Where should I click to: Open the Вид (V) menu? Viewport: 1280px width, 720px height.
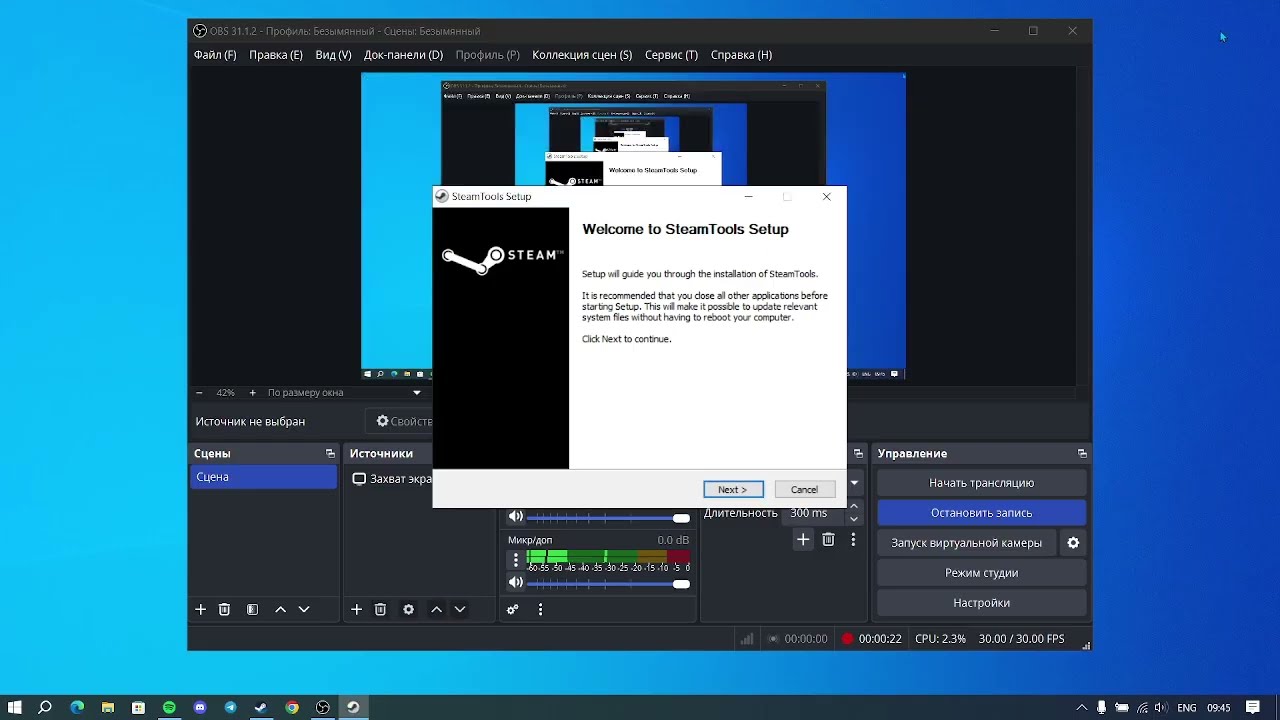pos(333,55)
